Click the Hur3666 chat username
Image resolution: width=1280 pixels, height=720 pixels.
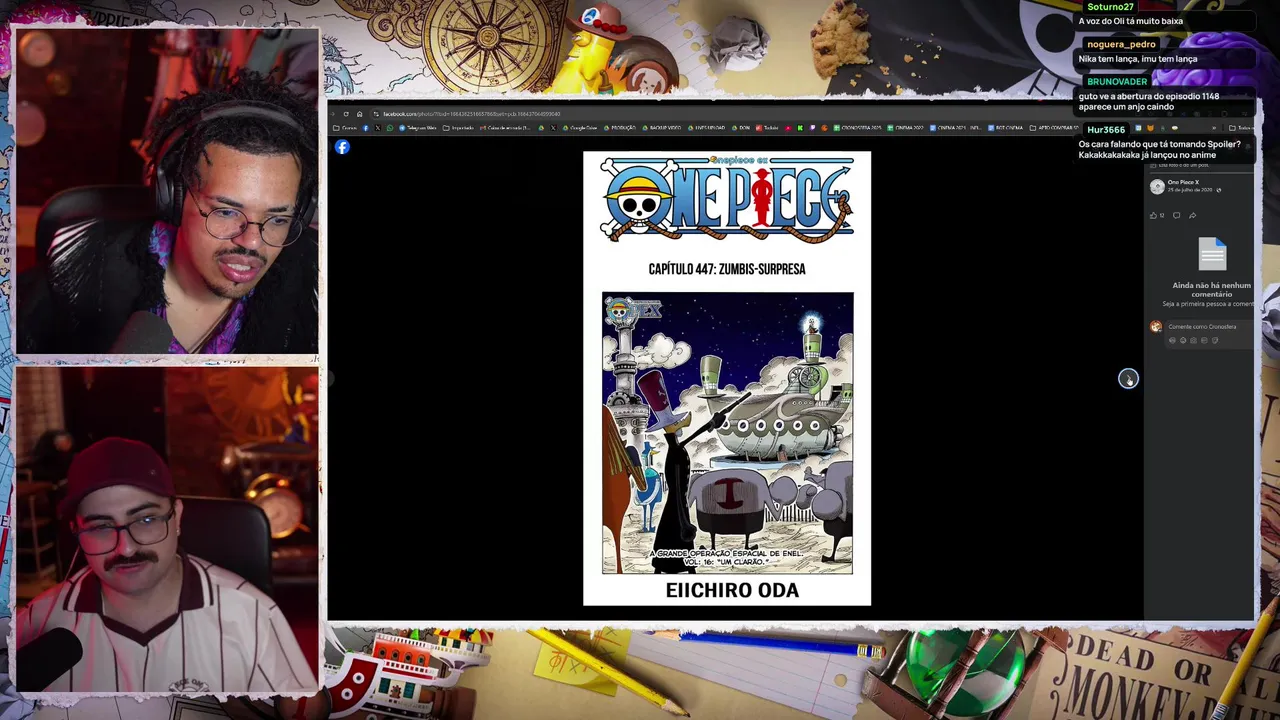[1106, 130]
